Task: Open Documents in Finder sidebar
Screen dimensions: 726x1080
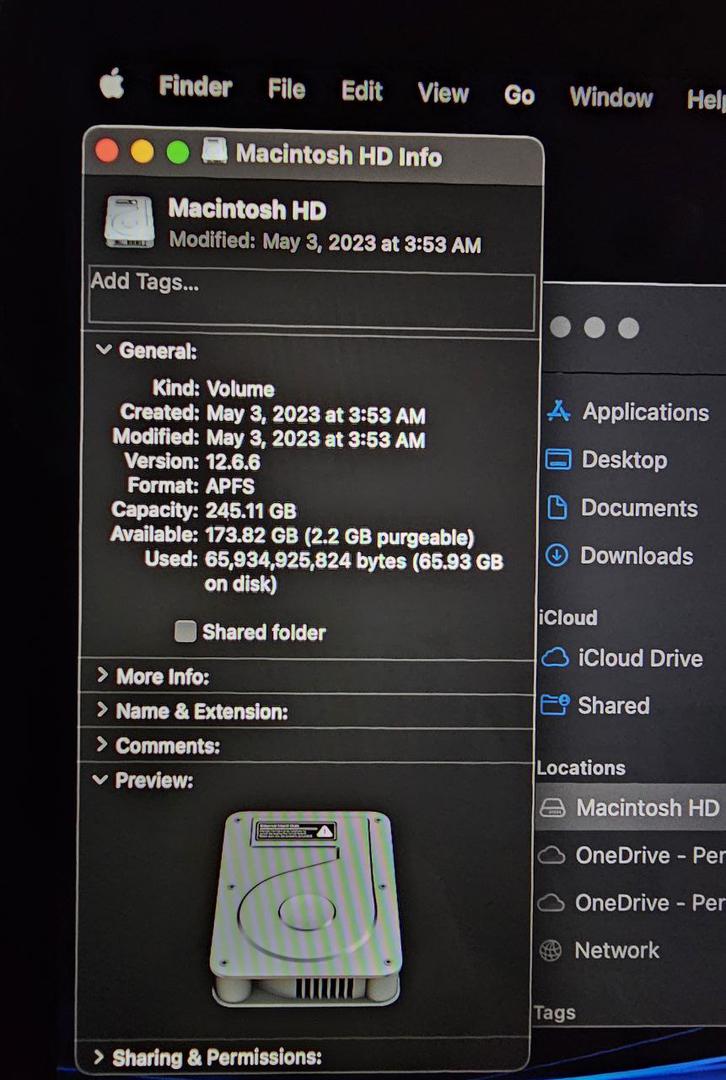Action: click(639, 508)
